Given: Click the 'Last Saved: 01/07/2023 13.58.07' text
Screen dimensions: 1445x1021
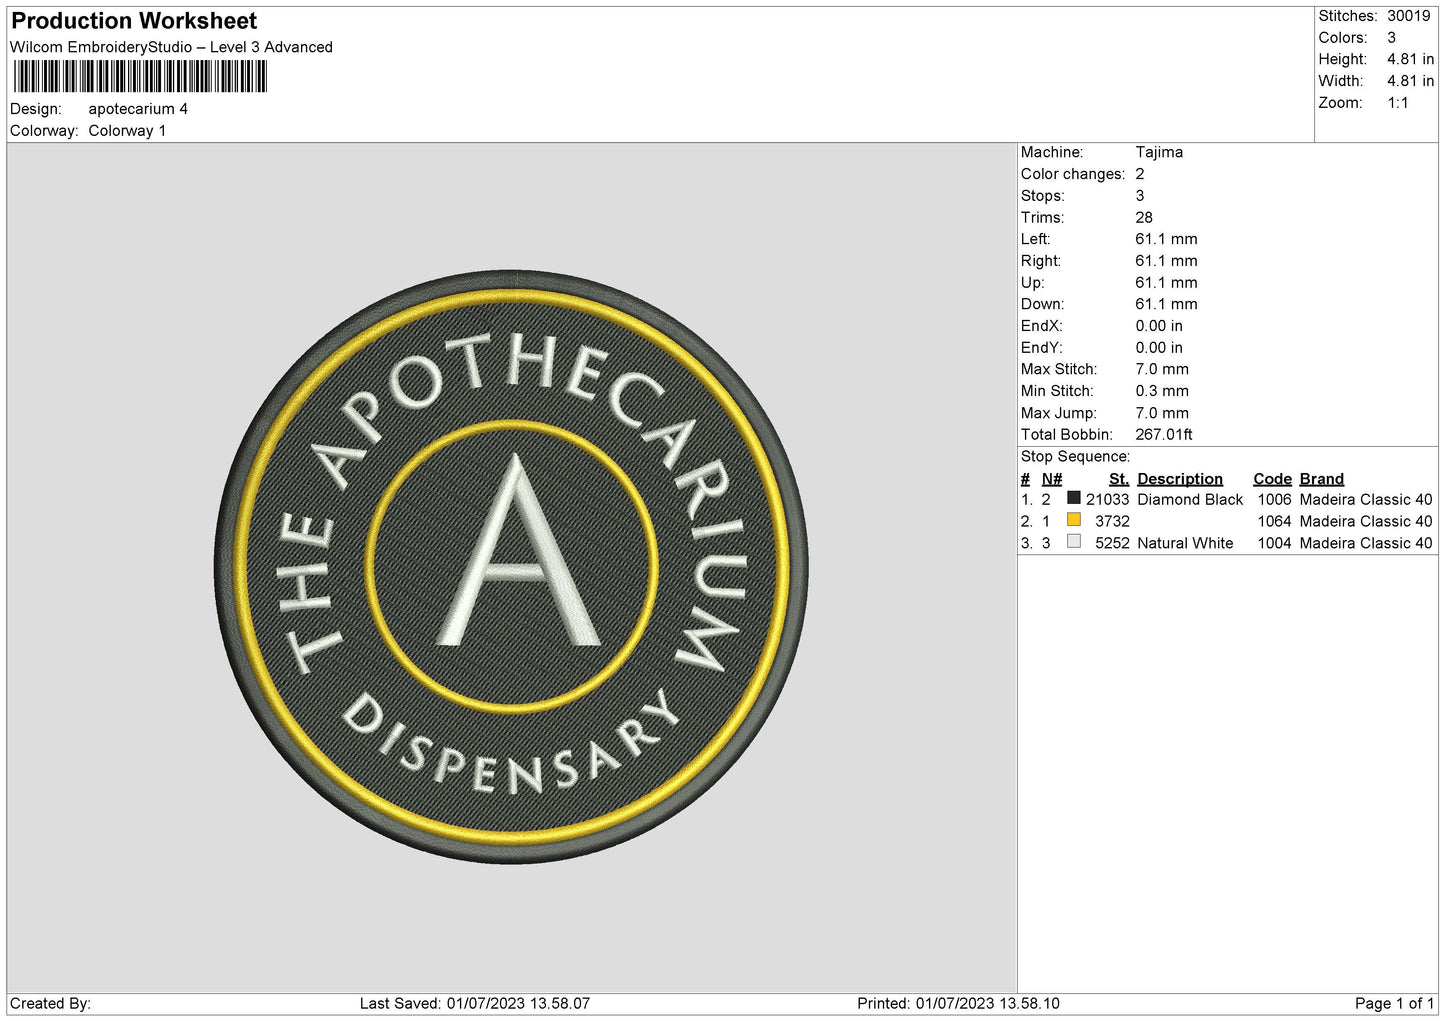Looking at the screenshot, I should coord(475,1004).
